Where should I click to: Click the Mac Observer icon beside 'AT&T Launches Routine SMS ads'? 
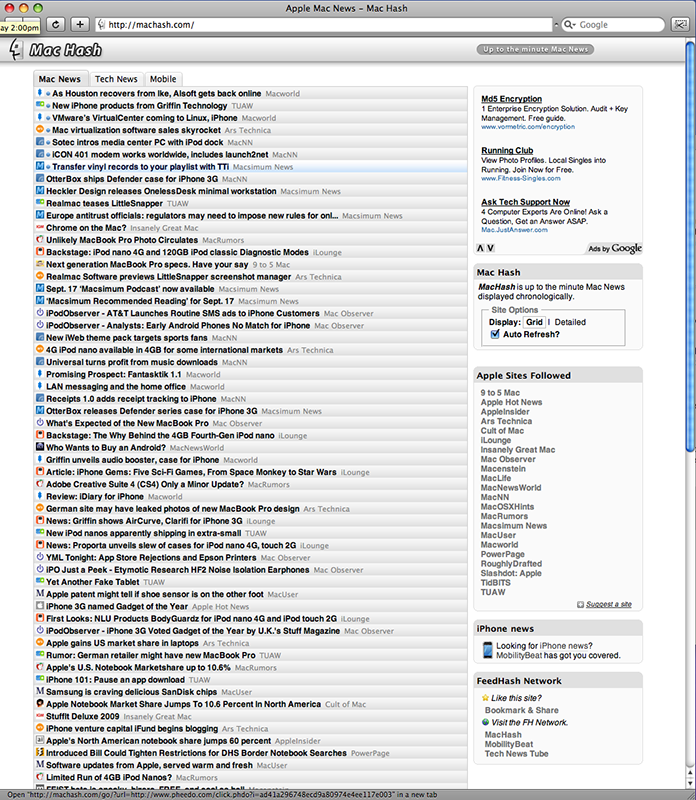(x=39, y=313)
